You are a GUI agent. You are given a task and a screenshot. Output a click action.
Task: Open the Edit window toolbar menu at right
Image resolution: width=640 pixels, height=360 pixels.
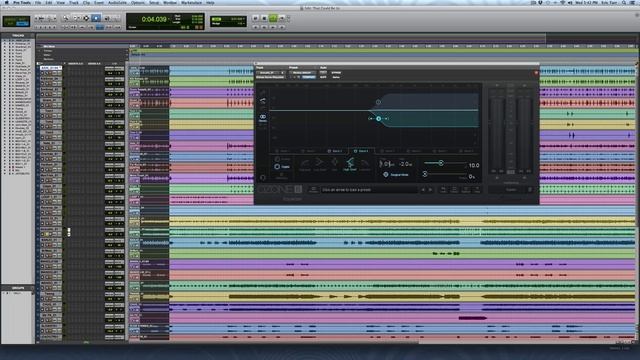click(x=637, y=15)
